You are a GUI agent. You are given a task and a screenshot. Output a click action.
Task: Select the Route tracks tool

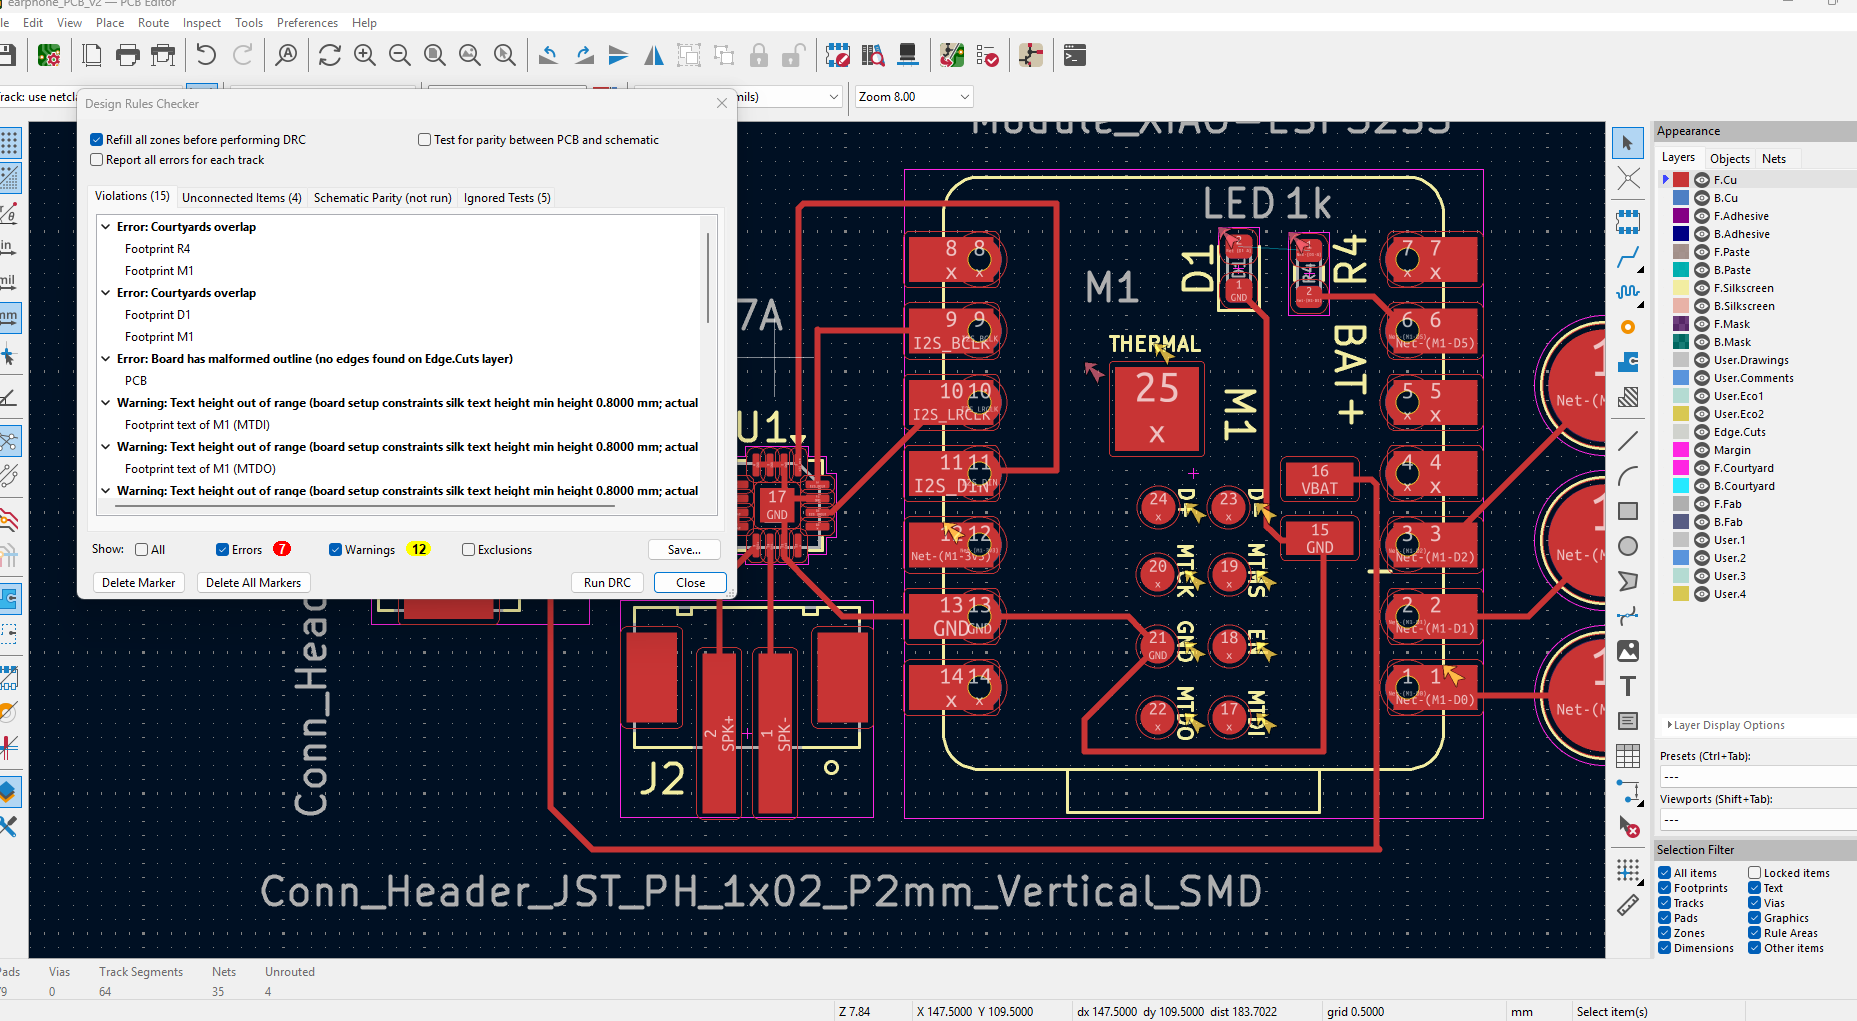1628,259
